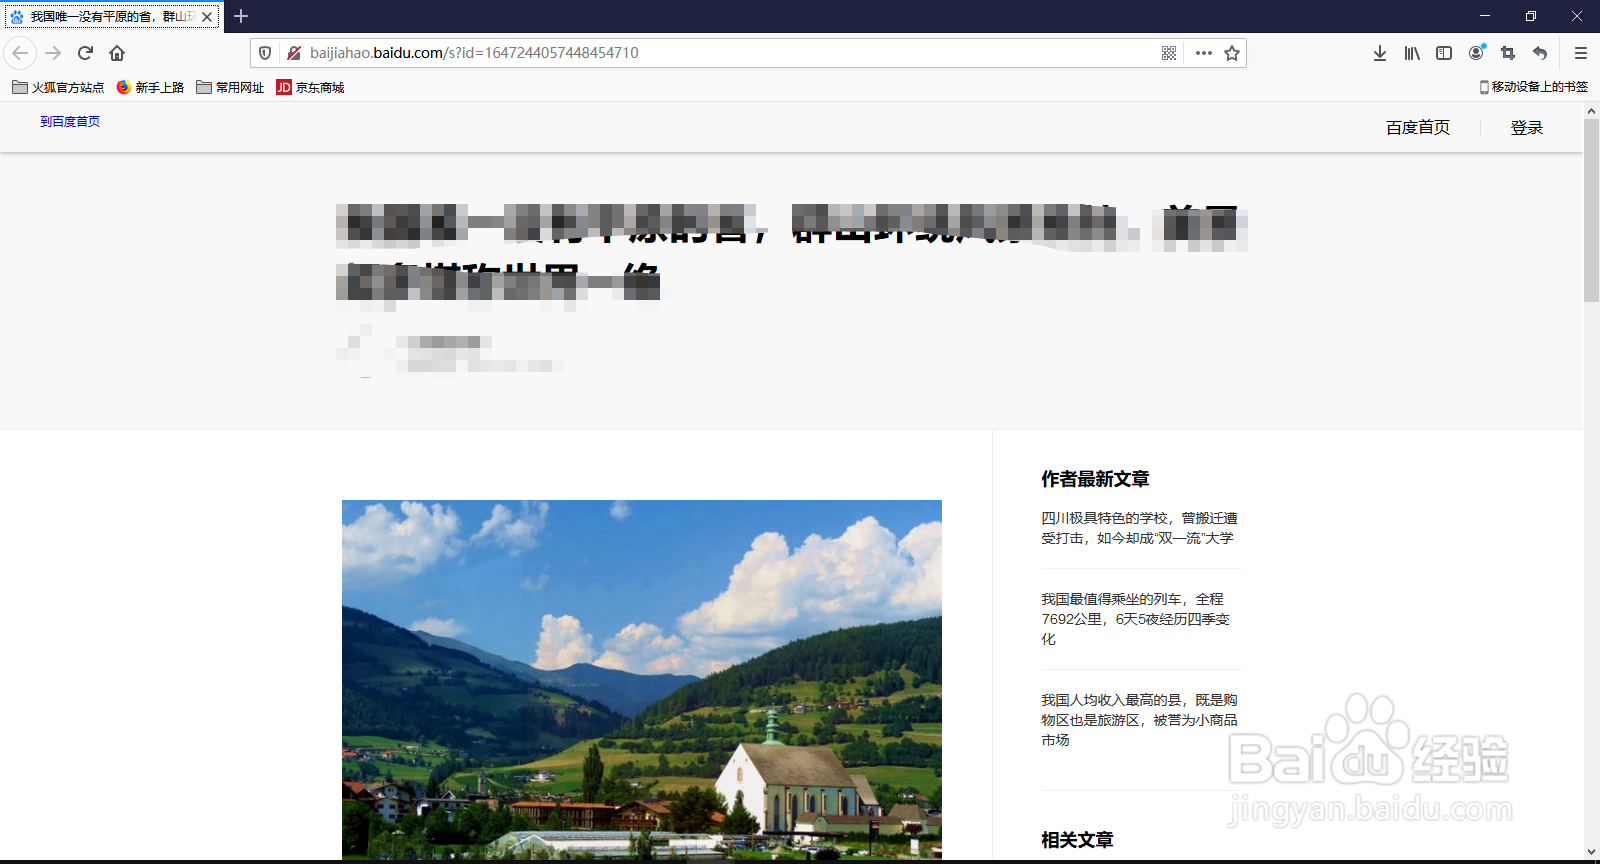Show QR code for this page
The height and width of the screenshot is (864, 1600).
tap(1169, 53)
